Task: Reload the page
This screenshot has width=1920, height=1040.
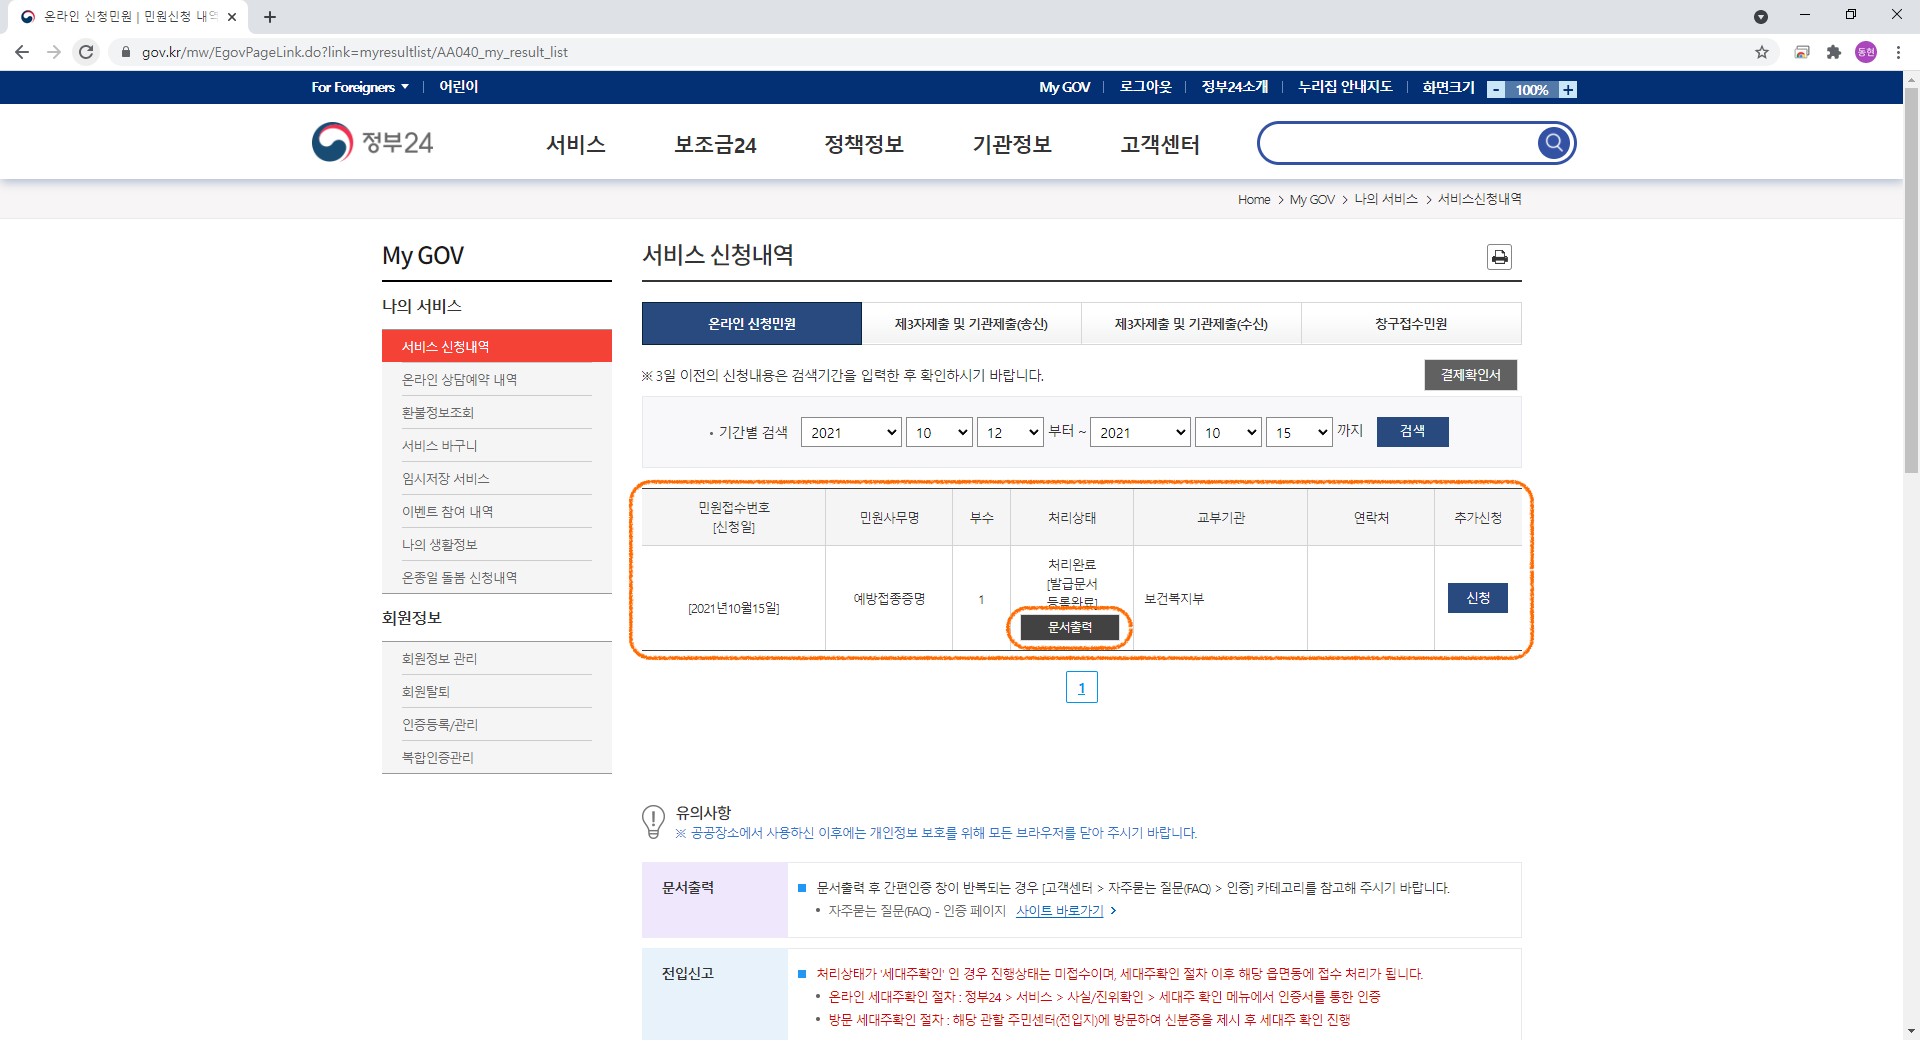Action: (86, 52)
